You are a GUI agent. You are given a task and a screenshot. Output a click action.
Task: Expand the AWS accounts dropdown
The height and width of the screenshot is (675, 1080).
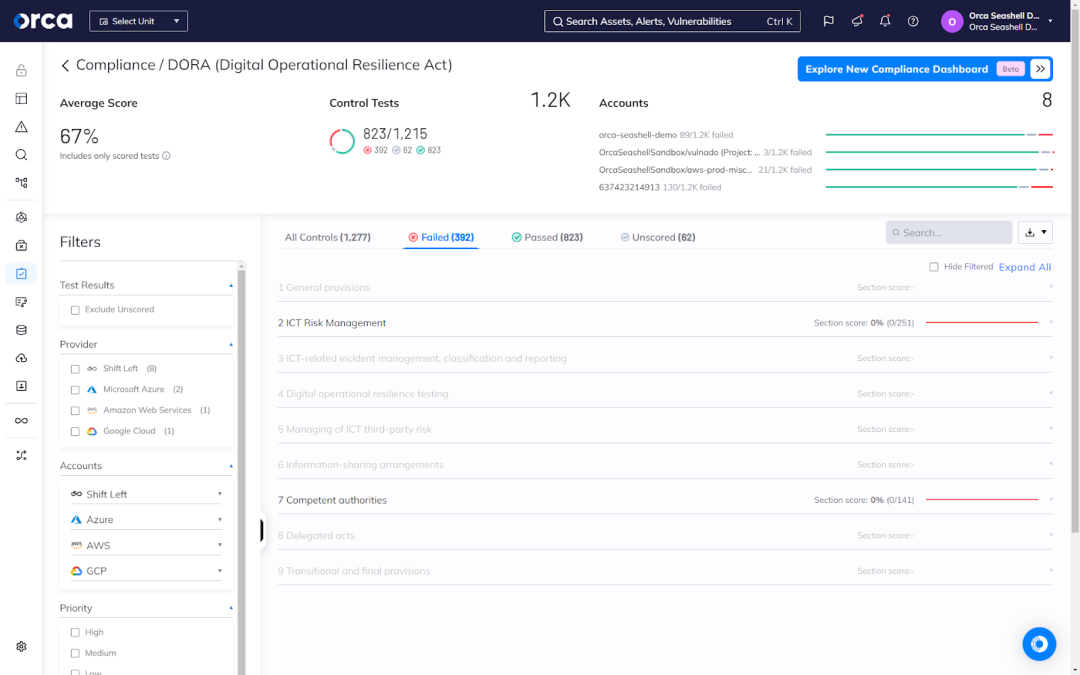click(146, 545)
